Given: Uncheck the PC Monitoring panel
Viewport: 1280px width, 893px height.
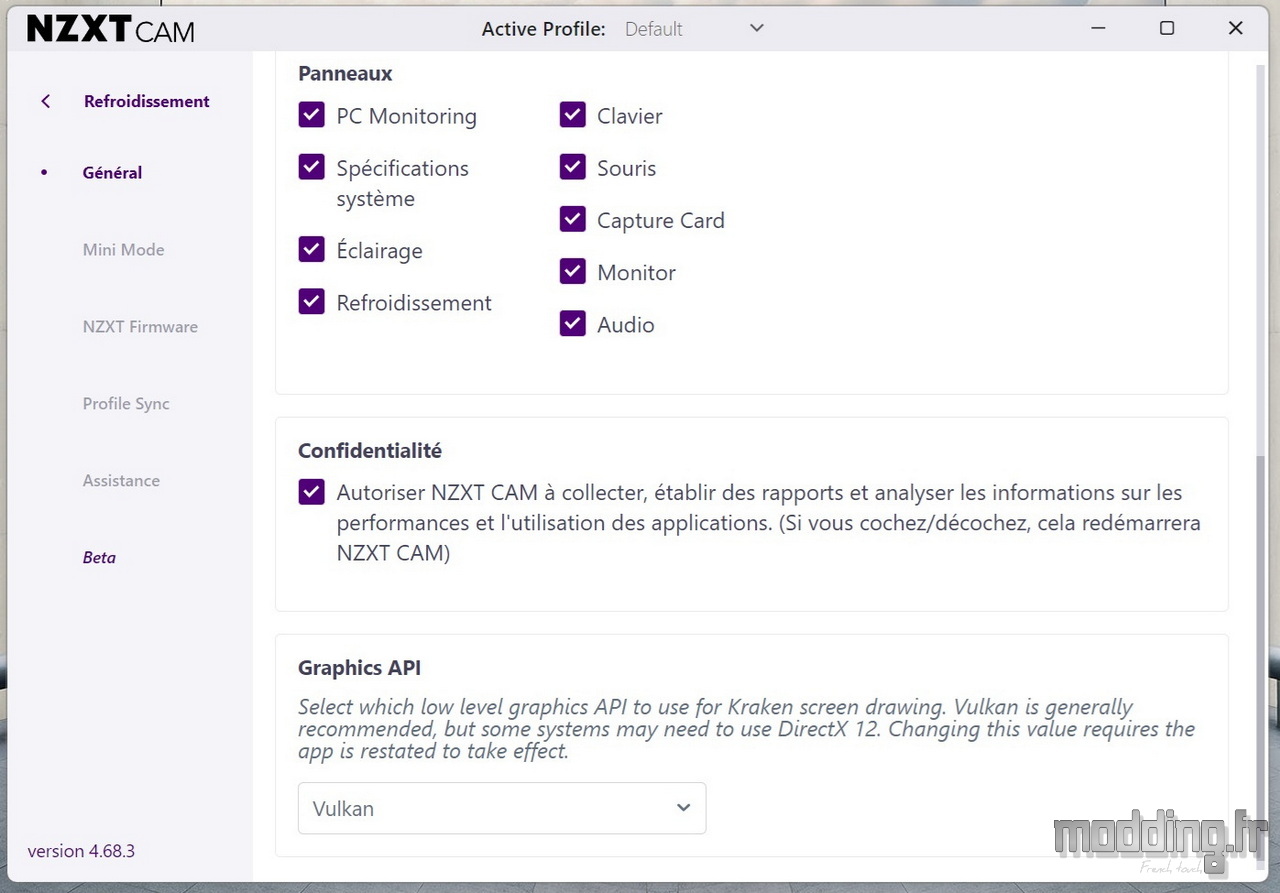Looking at the screenshot, I should pyautogui.click(x=311, y=115).
